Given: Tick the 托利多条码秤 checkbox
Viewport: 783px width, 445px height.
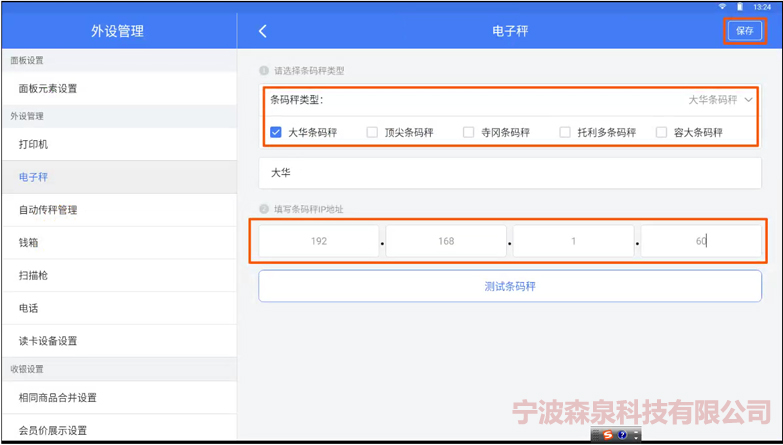Looking at the screenshot, I should (565, 132).
